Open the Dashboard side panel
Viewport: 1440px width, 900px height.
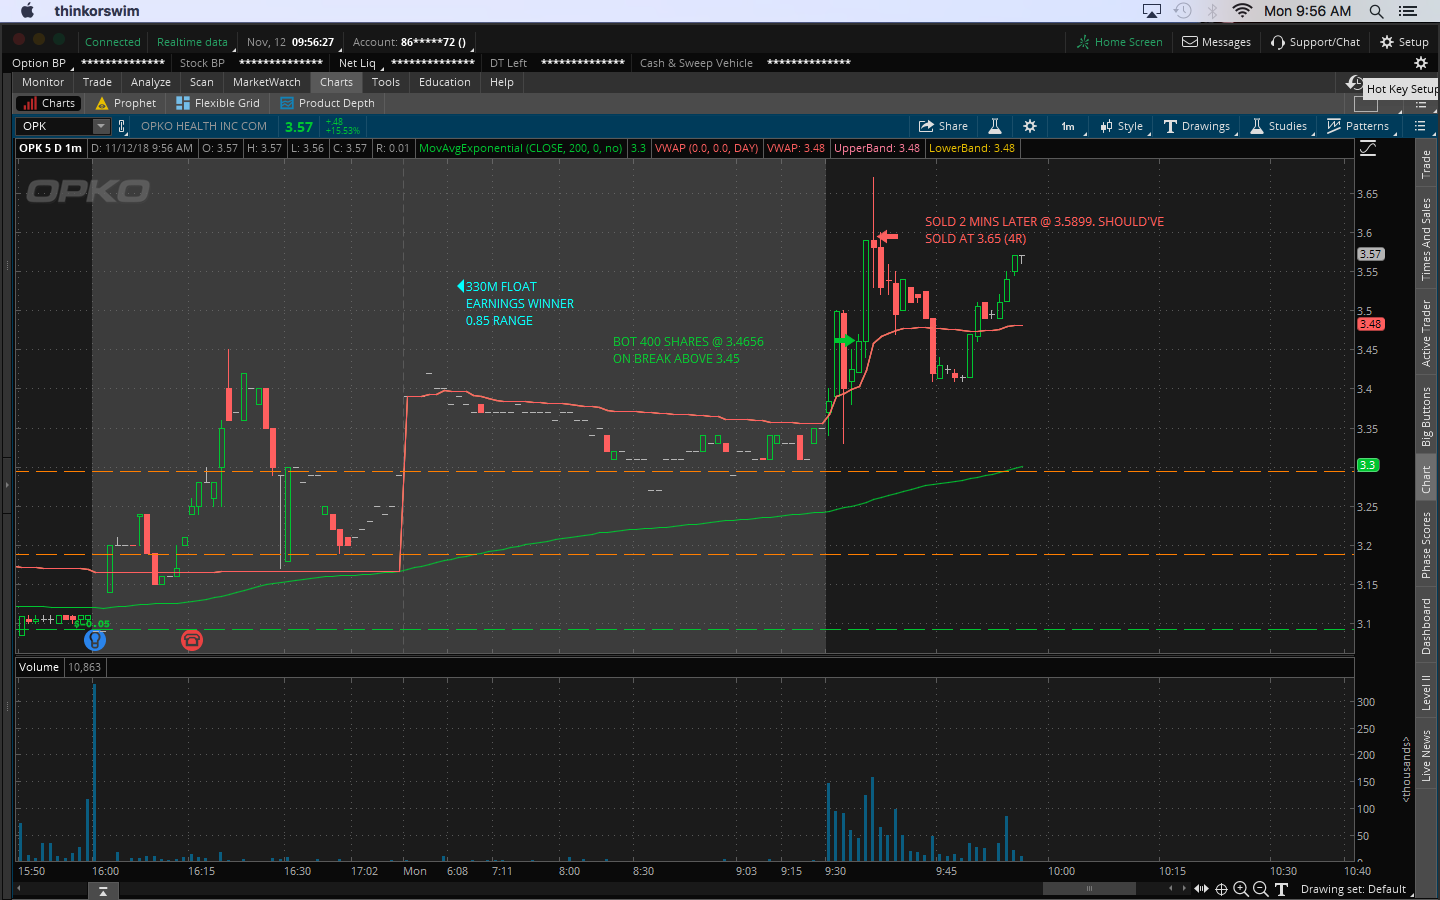pos(1427,627)
